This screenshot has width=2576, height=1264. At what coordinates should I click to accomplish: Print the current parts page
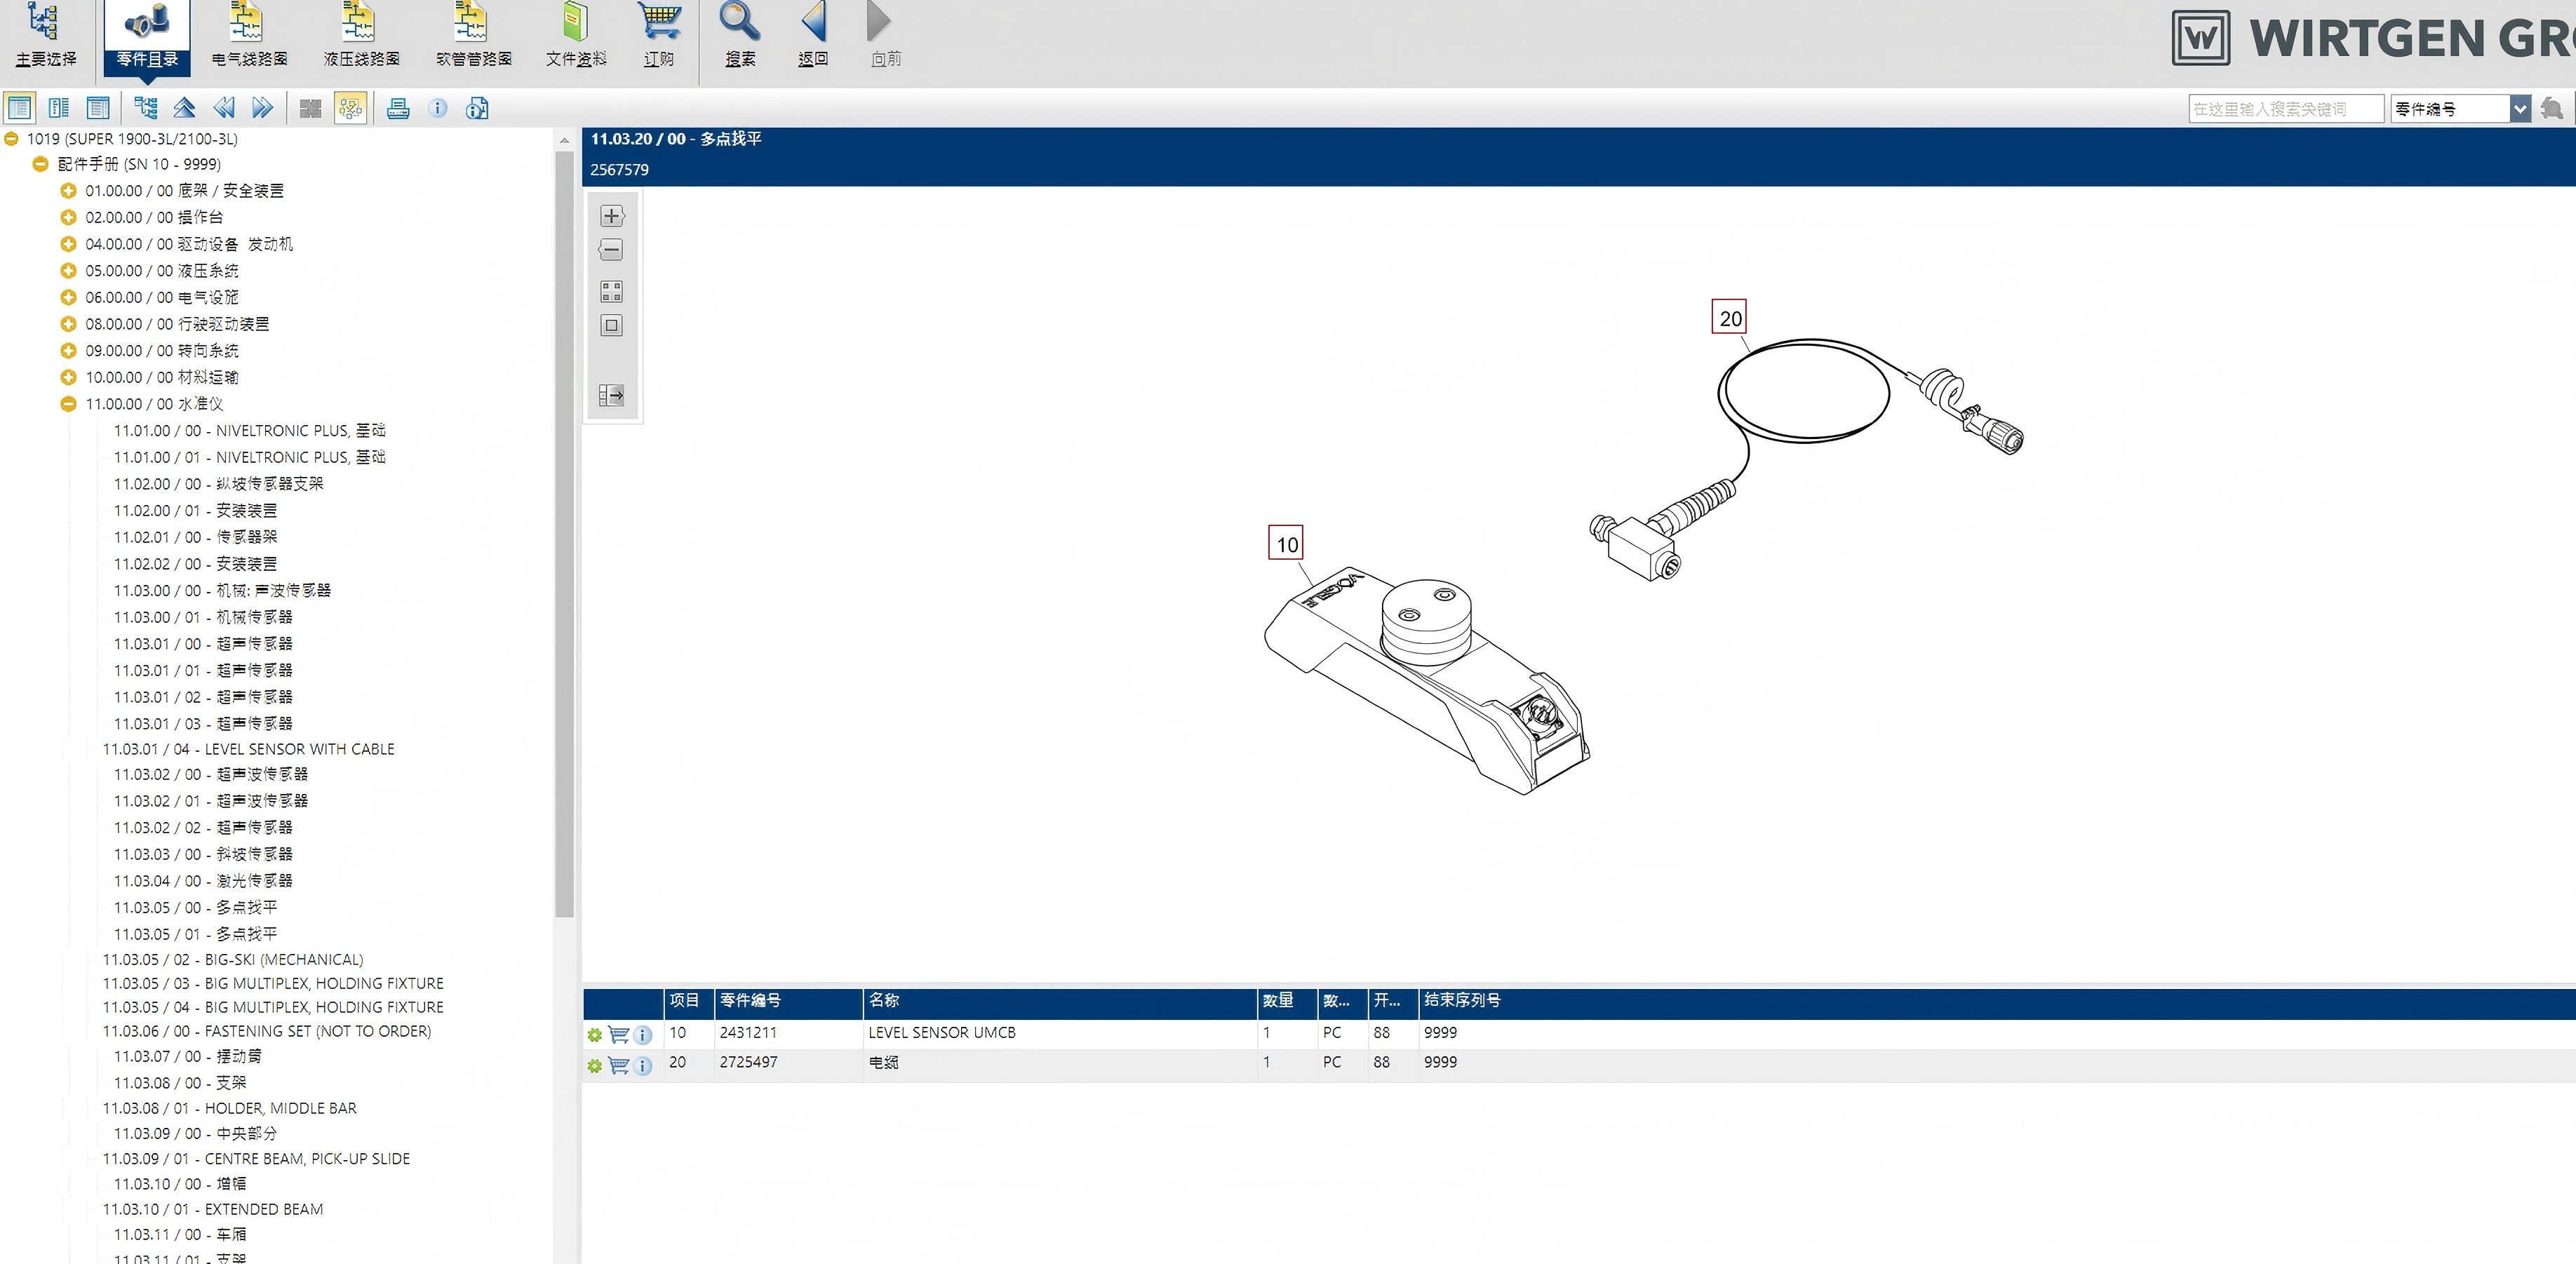[x=398, y=108]
